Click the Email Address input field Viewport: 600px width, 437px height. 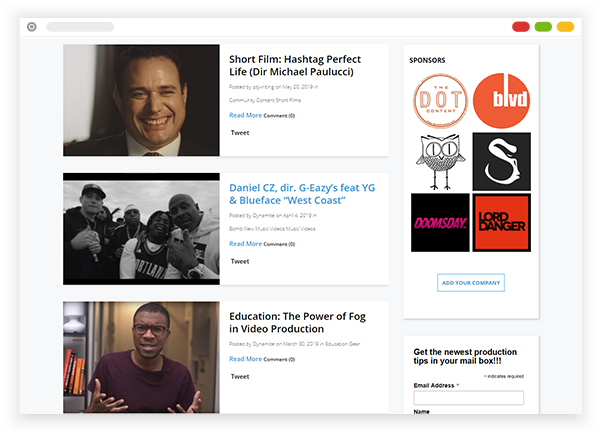click(468, 398)
